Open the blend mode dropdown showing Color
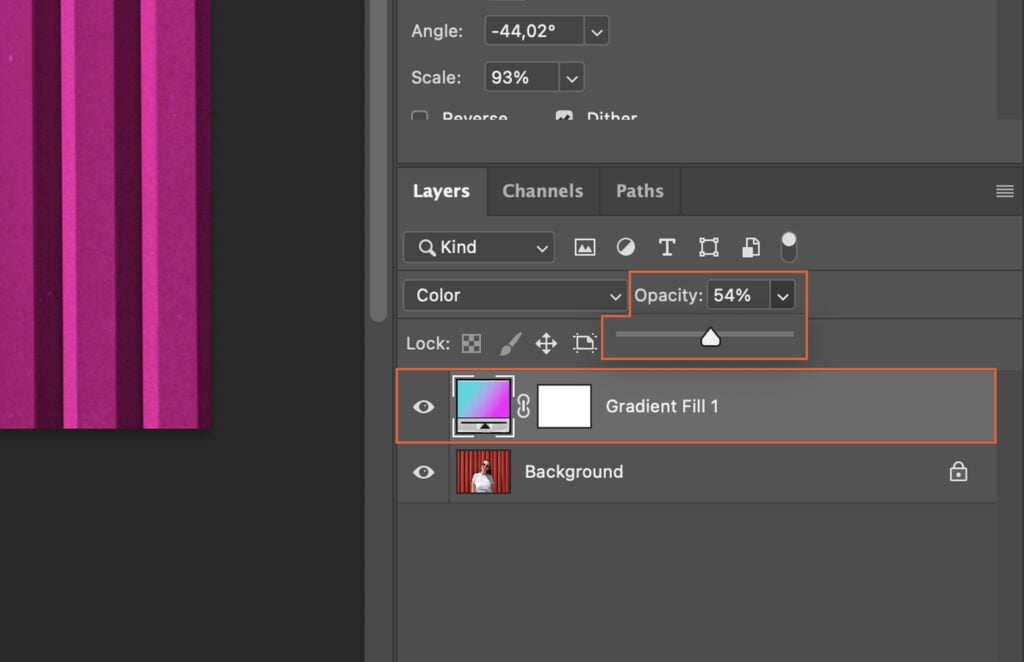This screenshot has height=662, width=1024. (514, 295)
